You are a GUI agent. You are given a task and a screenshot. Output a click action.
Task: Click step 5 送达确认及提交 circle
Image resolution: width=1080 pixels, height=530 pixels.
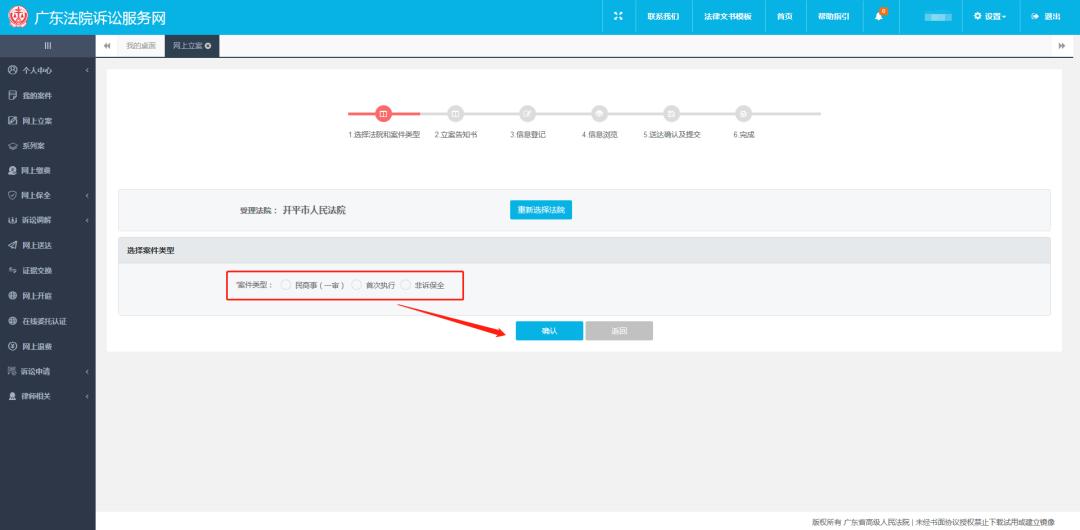click(x=672, y=113)
